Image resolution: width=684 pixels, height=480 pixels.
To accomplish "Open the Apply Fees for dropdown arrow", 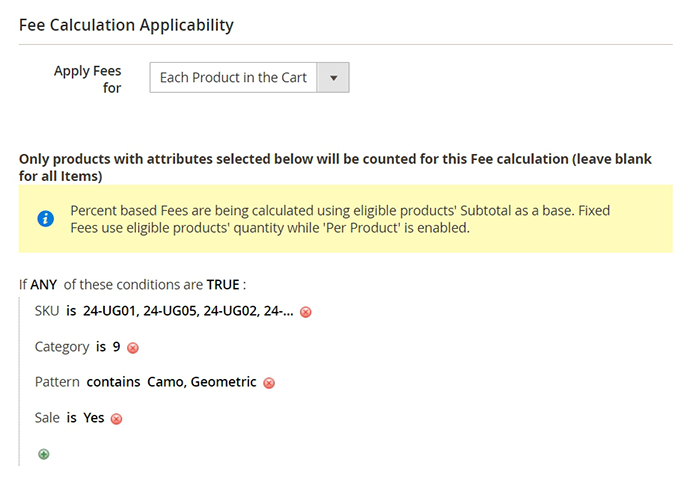I will (333, 77).
